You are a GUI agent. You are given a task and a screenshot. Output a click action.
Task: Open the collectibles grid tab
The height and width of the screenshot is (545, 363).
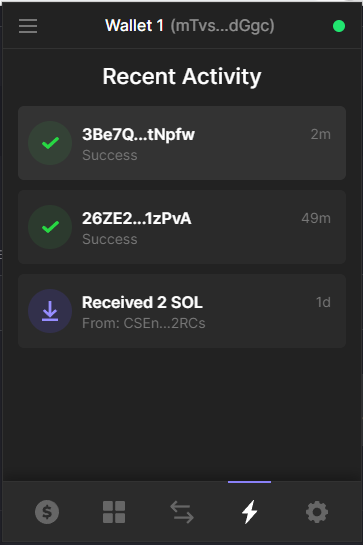(x=114, y=512)
